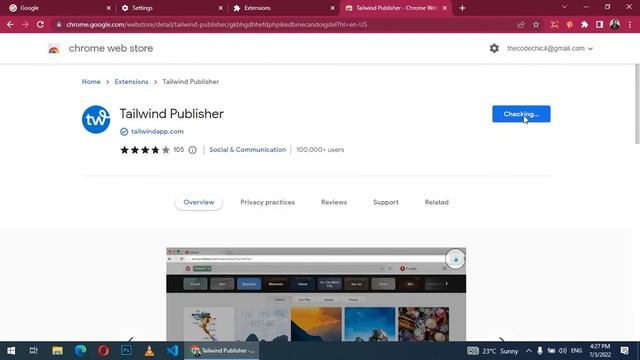Click the 100,000+ users text

(320, 150)
